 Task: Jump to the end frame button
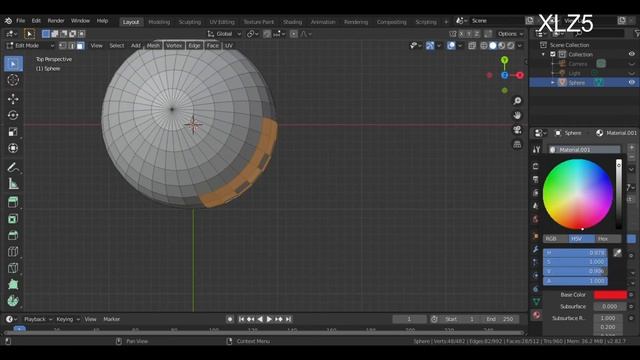pyautogui.click(x=289, y=319)
